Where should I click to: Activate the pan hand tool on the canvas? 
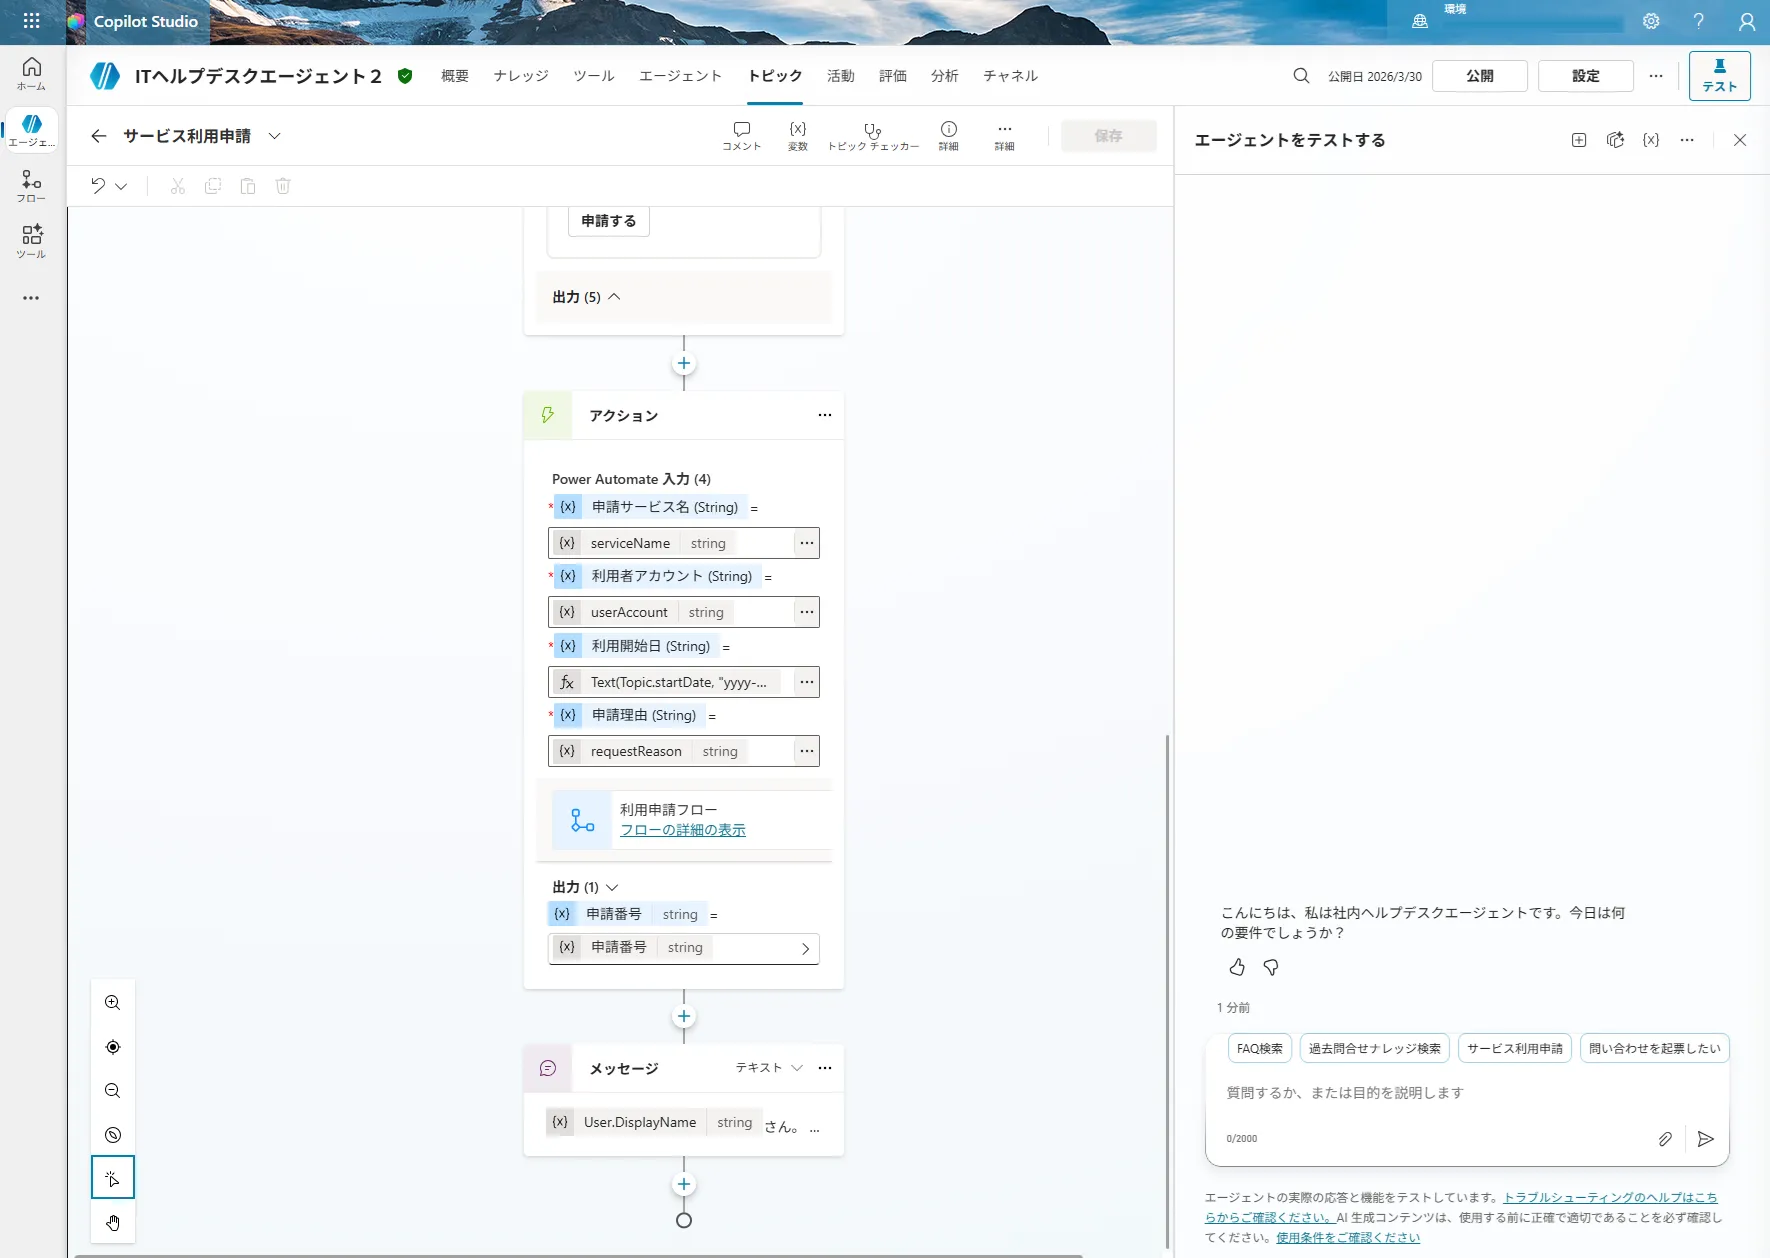pos(112,1222)
